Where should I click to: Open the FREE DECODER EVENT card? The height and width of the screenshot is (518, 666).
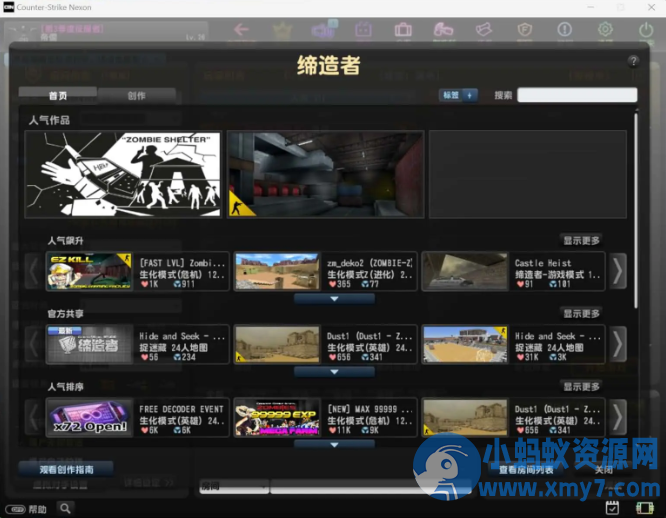coord(138,417)
